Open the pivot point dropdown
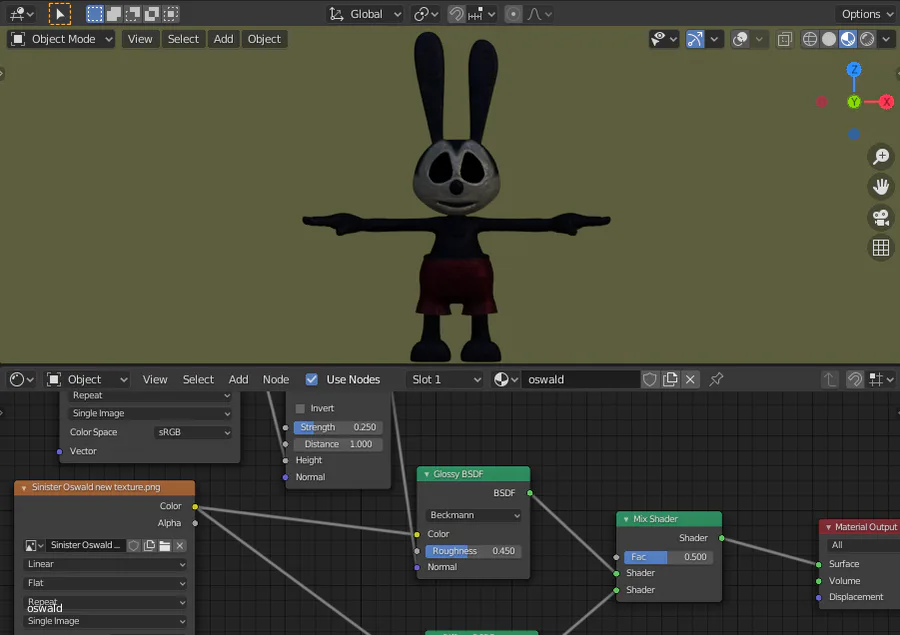The height and width of the screenshot is (635, 900). tap(426, 14)
